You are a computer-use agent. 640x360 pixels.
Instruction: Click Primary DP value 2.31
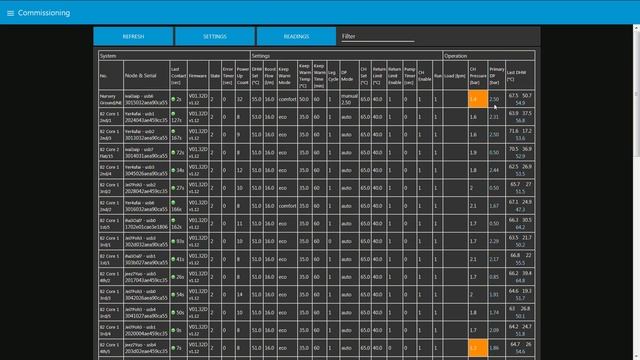pos(494,117)
